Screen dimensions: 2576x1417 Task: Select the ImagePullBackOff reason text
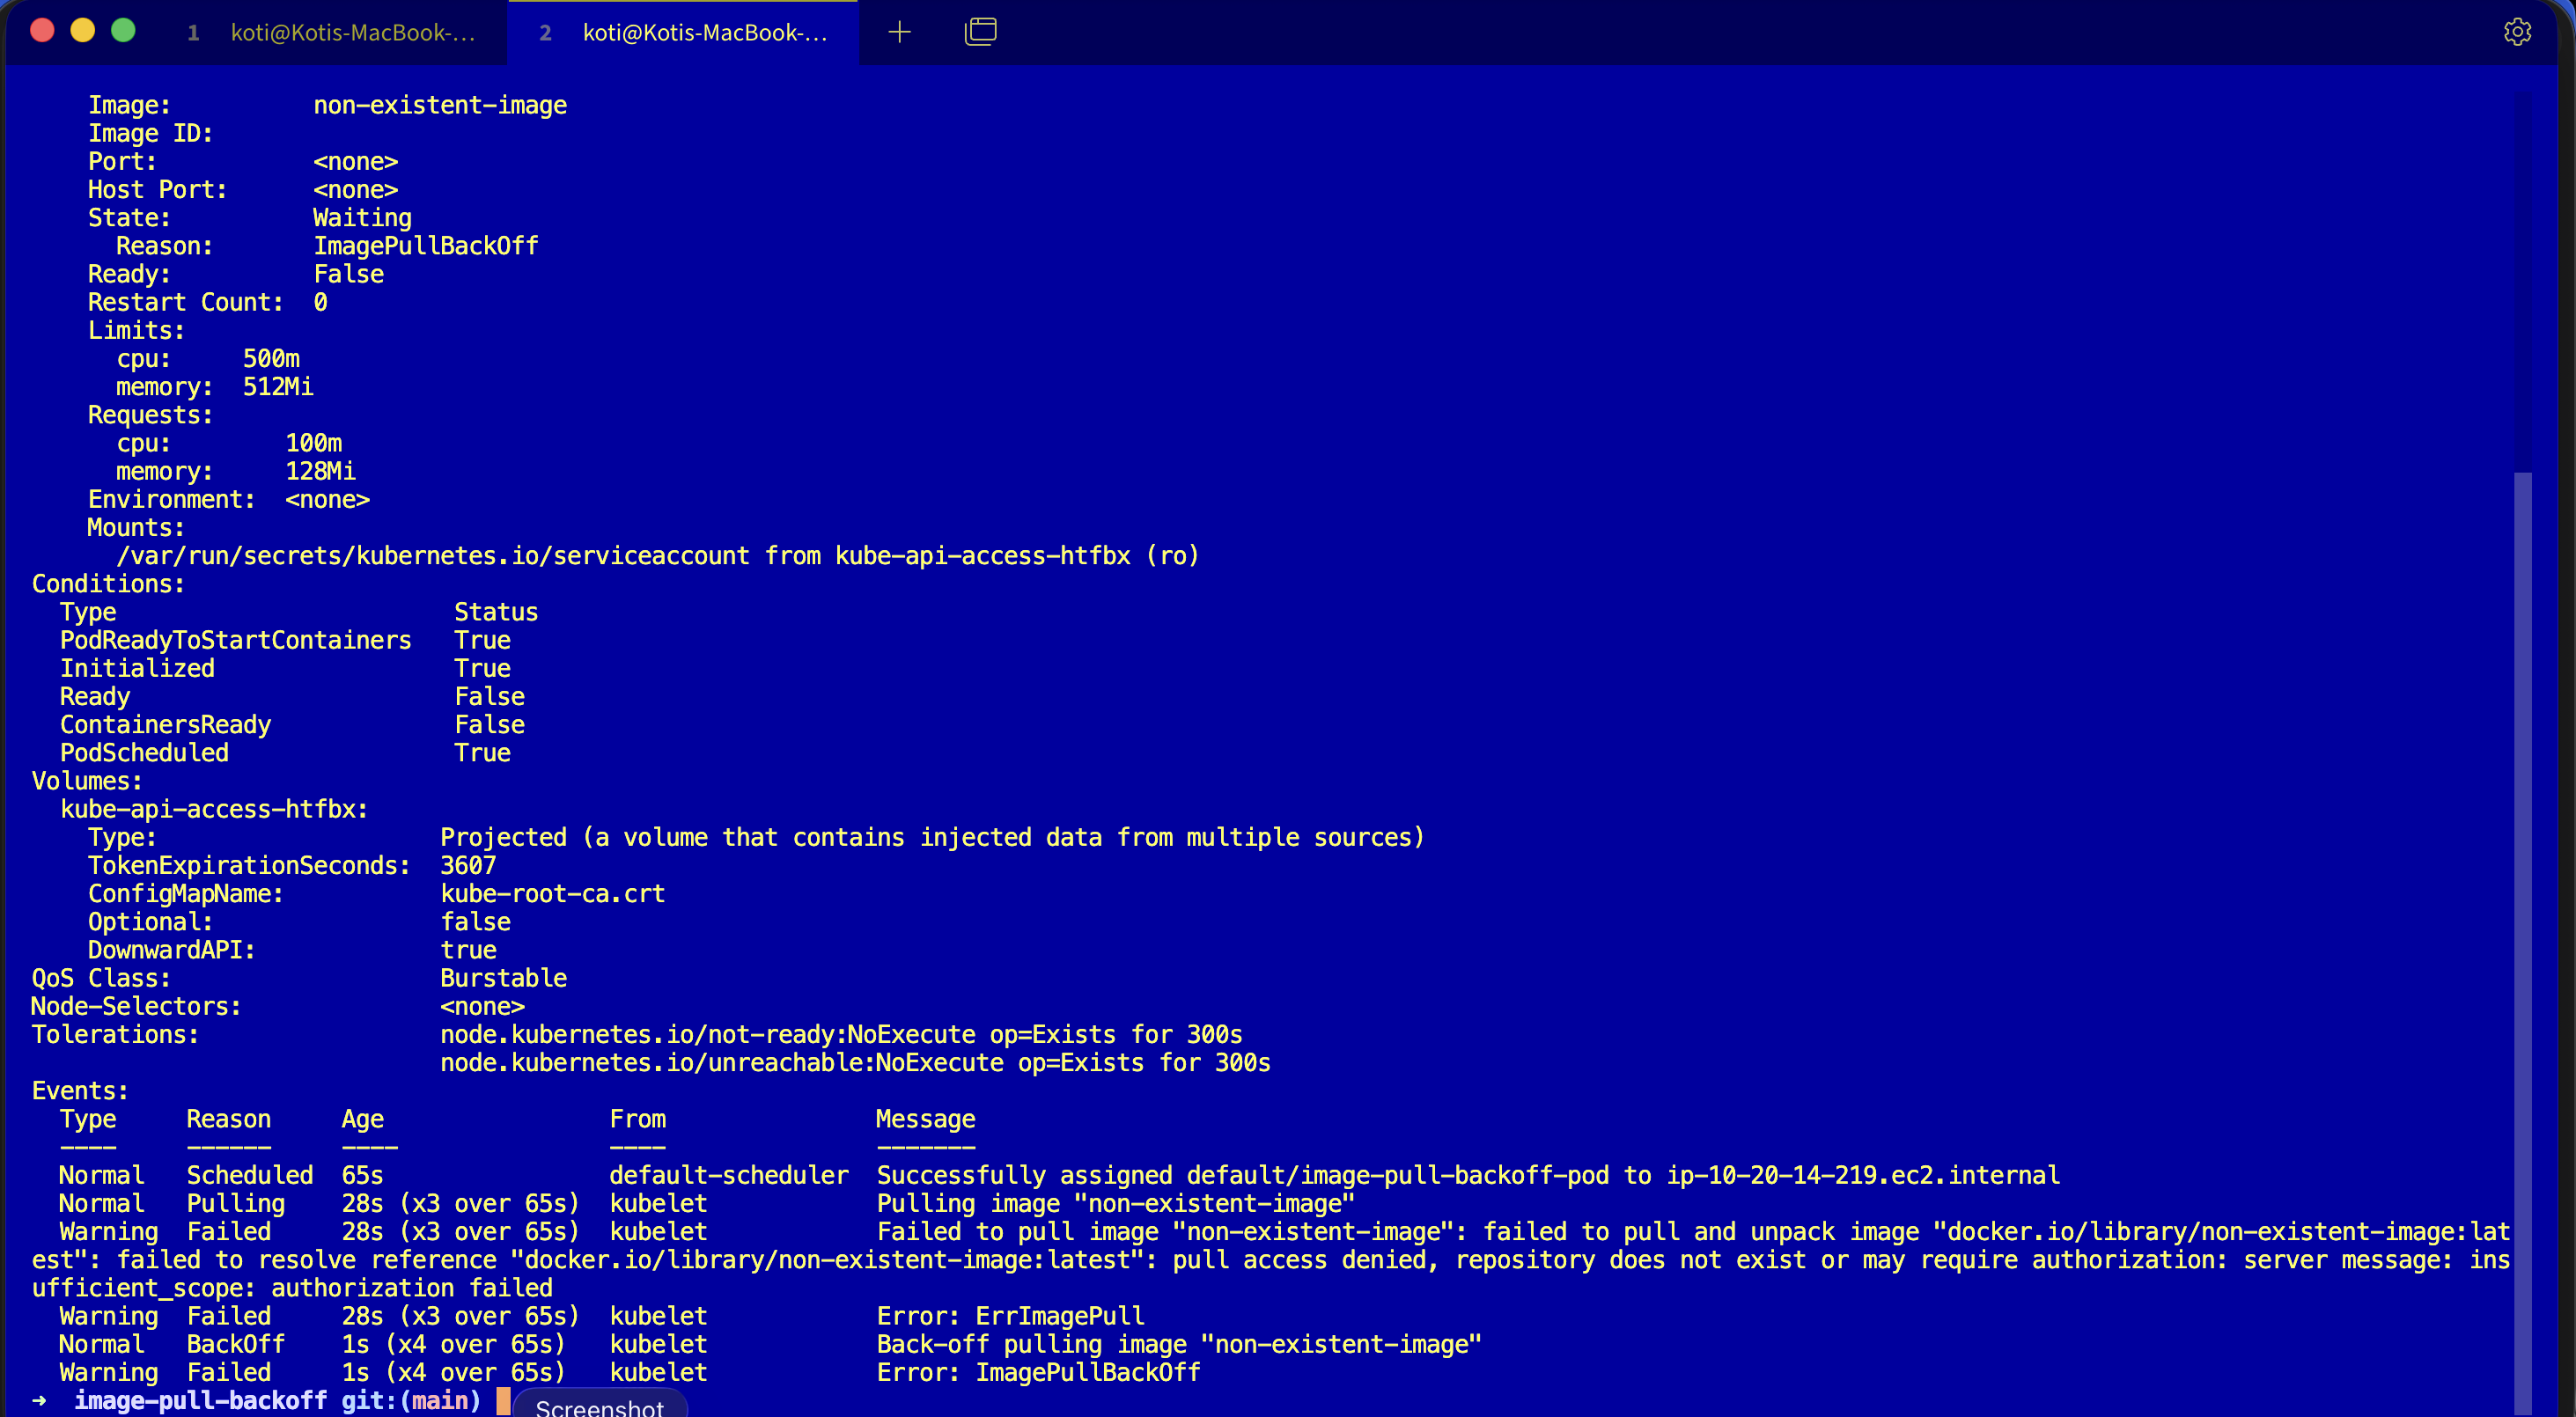pos(426,244)
